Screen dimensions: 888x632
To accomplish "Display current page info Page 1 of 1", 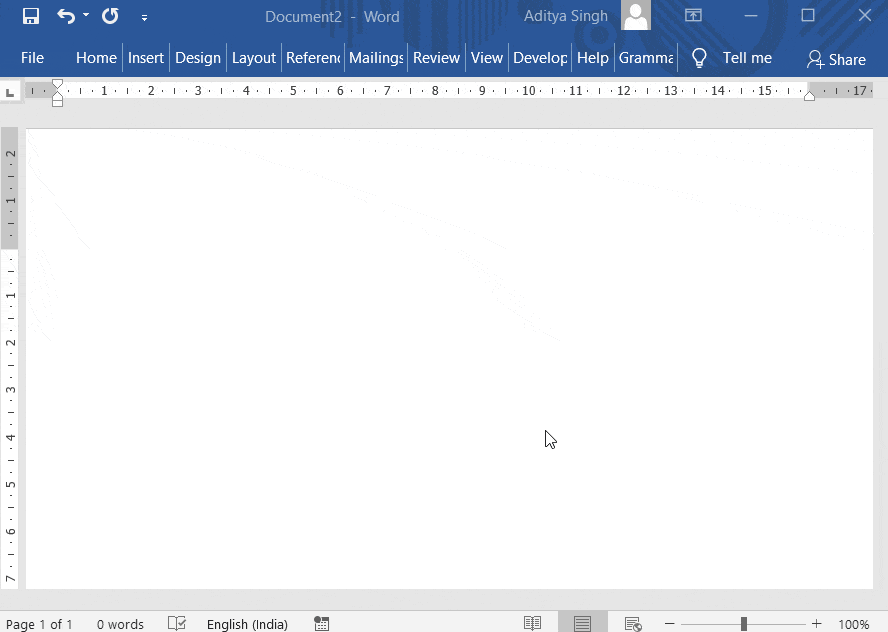I will 40,623.
